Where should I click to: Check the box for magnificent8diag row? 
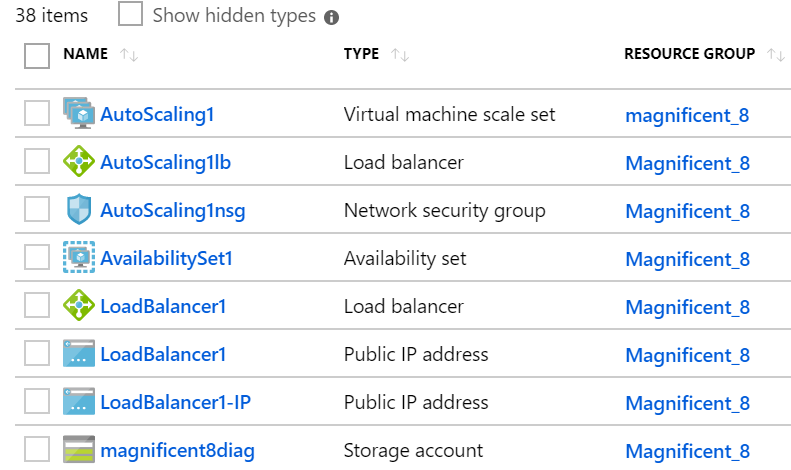click(37, 448)
